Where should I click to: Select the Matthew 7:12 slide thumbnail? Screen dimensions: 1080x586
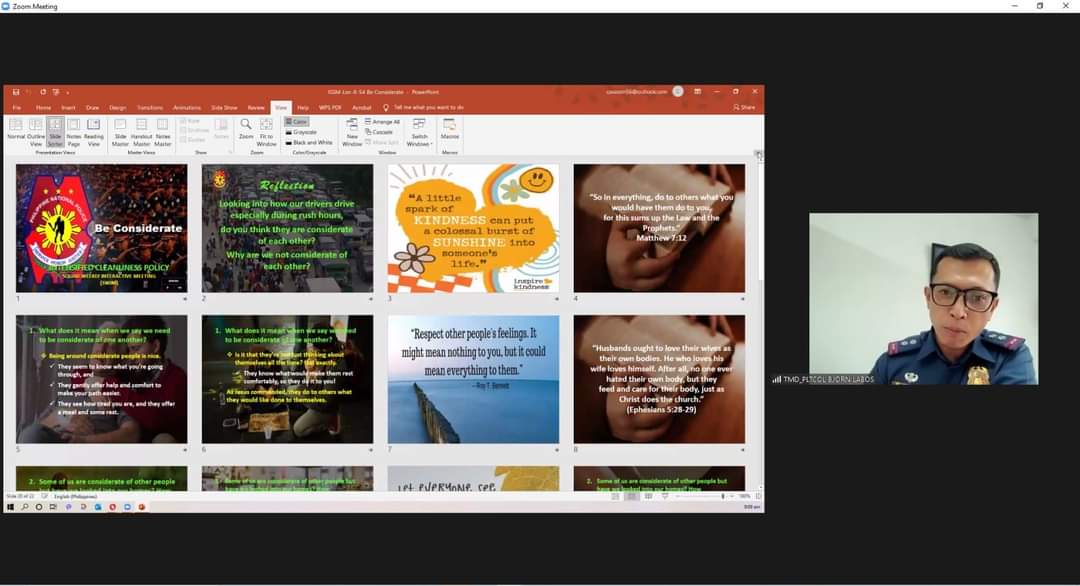(x=659, y=228)
